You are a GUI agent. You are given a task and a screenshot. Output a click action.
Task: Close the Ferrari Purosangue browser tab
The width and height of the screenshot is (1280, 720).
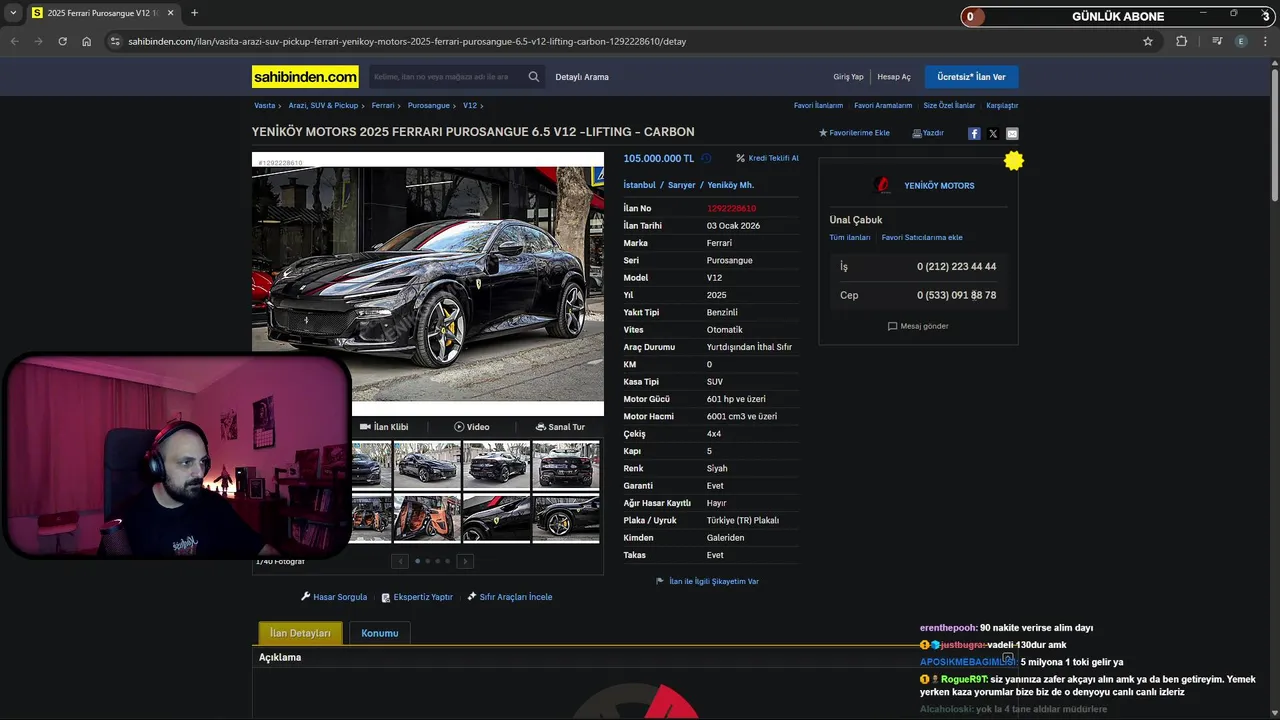point(171,13)
